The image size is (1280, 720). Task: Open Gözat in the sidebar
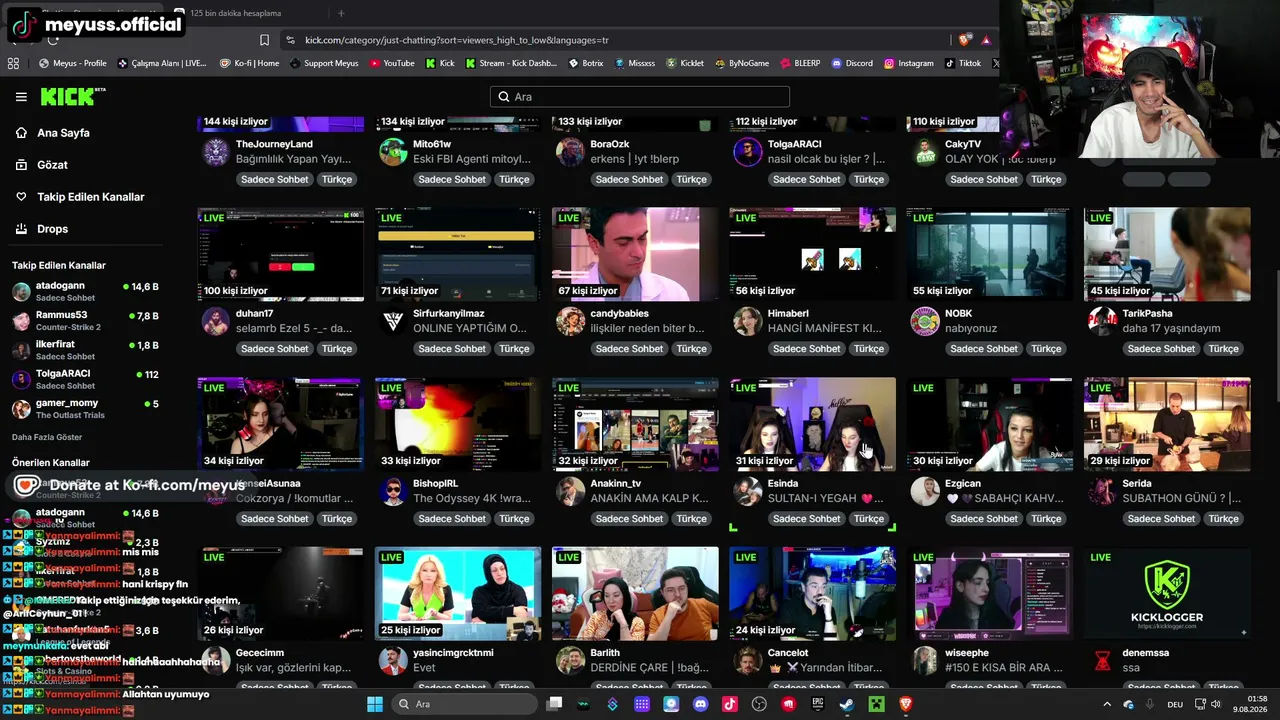pyautogui.click(x=52, y=165)
